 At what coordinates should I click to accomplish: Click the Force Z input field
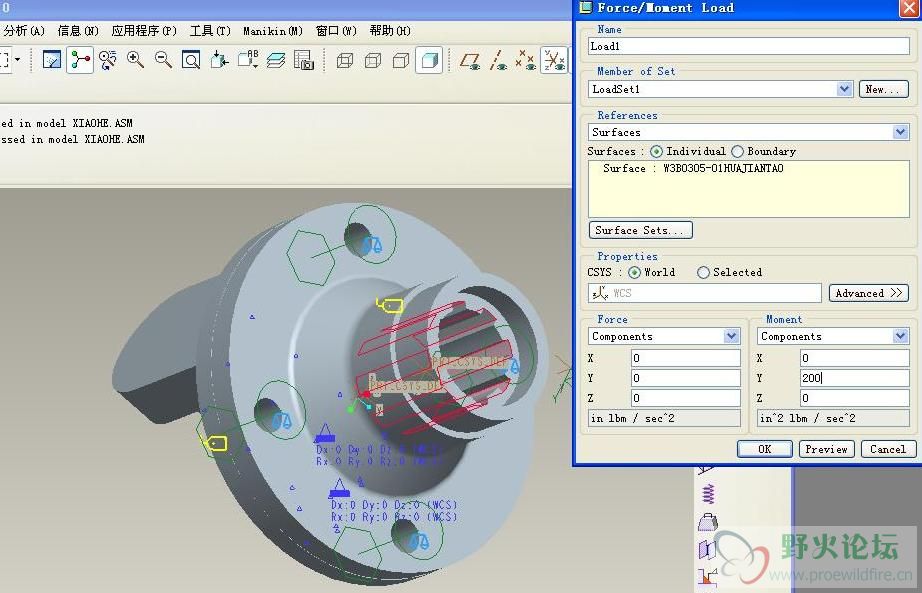pyautogui.click(x=686, y=398)
